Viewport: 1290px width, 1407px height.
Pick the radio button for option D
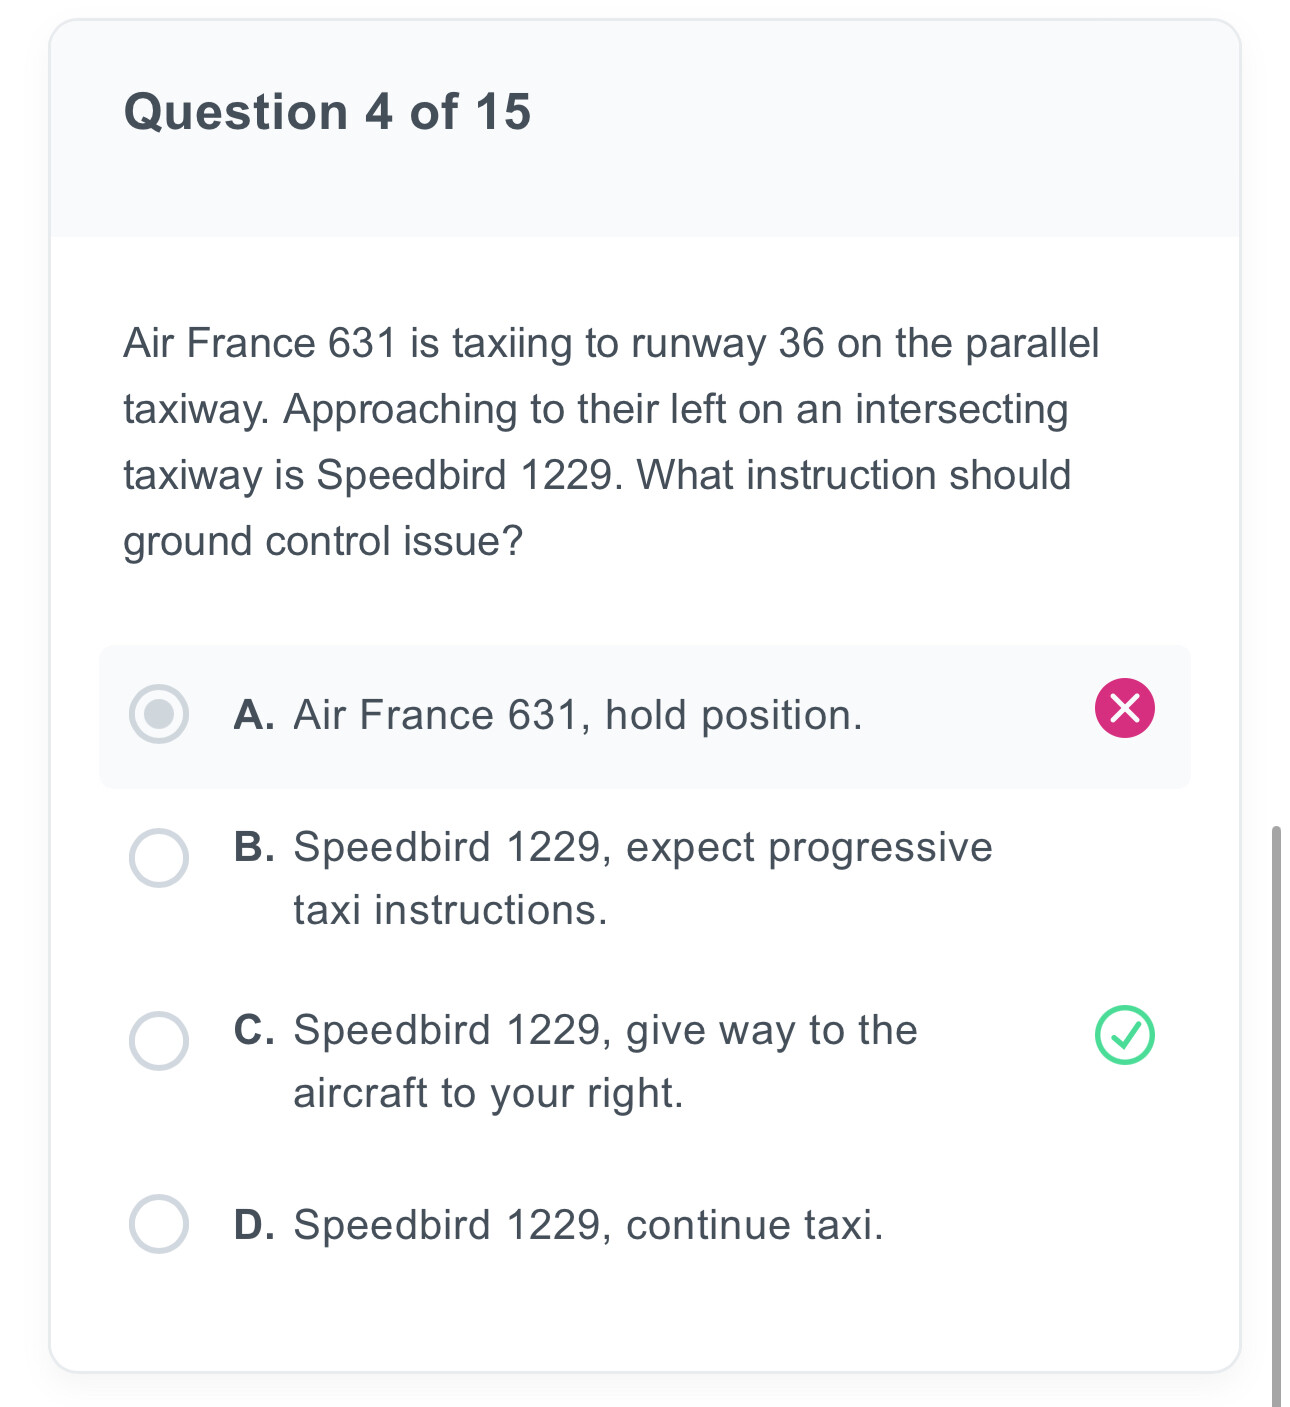coord(159,1223)
